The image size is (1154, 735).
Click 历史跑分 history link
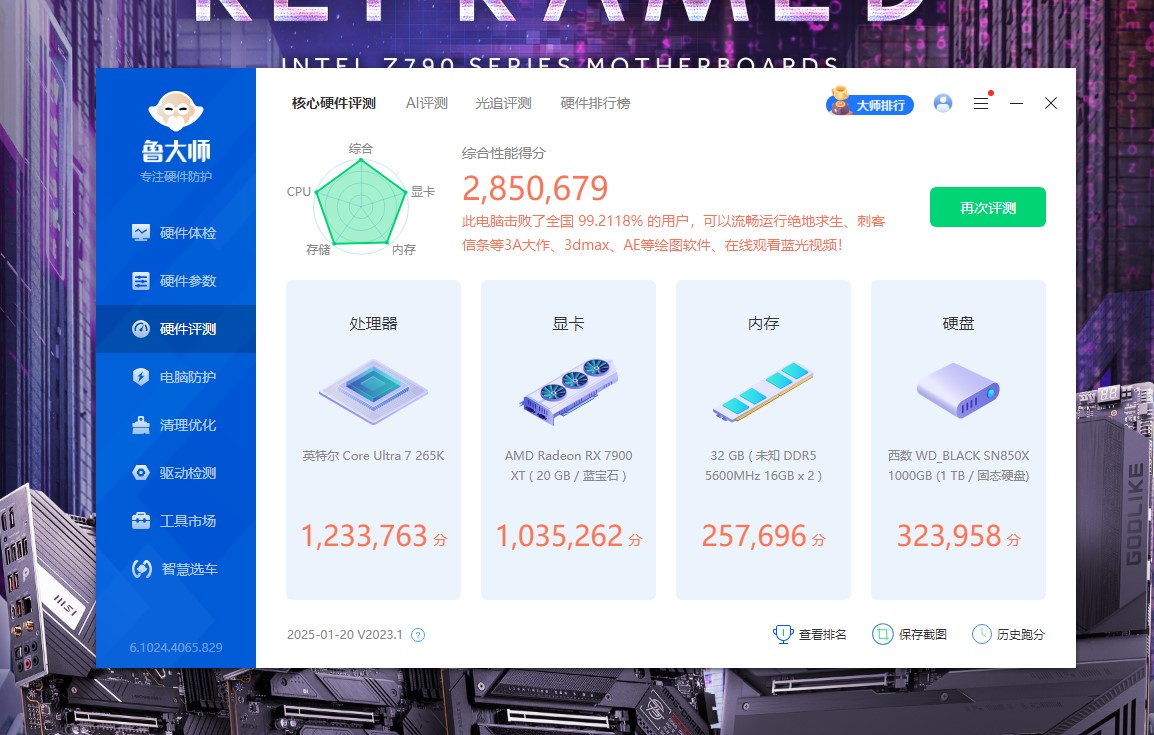click(1008, 634)
